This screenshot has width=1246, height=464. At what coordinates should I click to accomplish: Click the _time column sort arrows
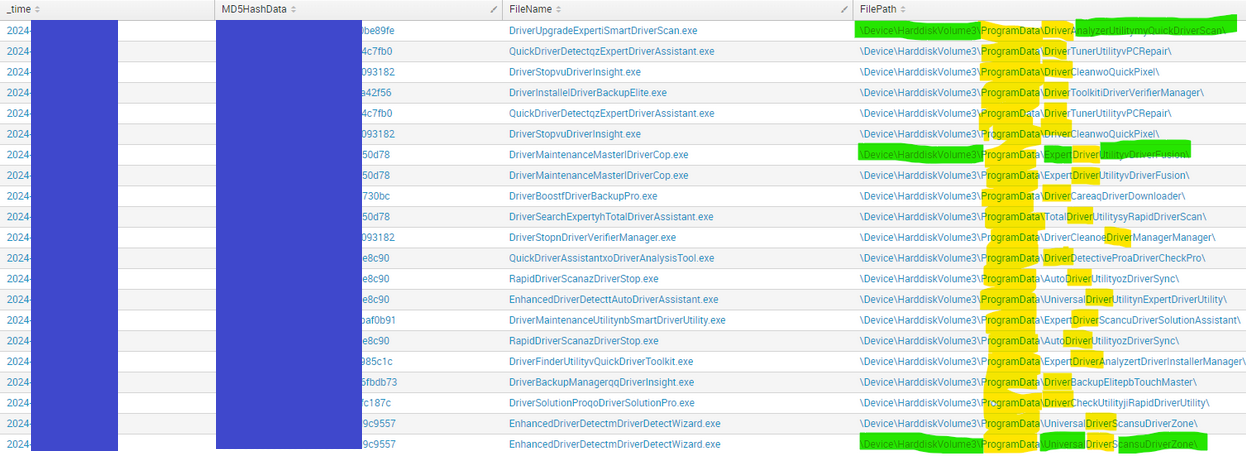[36, 9]
